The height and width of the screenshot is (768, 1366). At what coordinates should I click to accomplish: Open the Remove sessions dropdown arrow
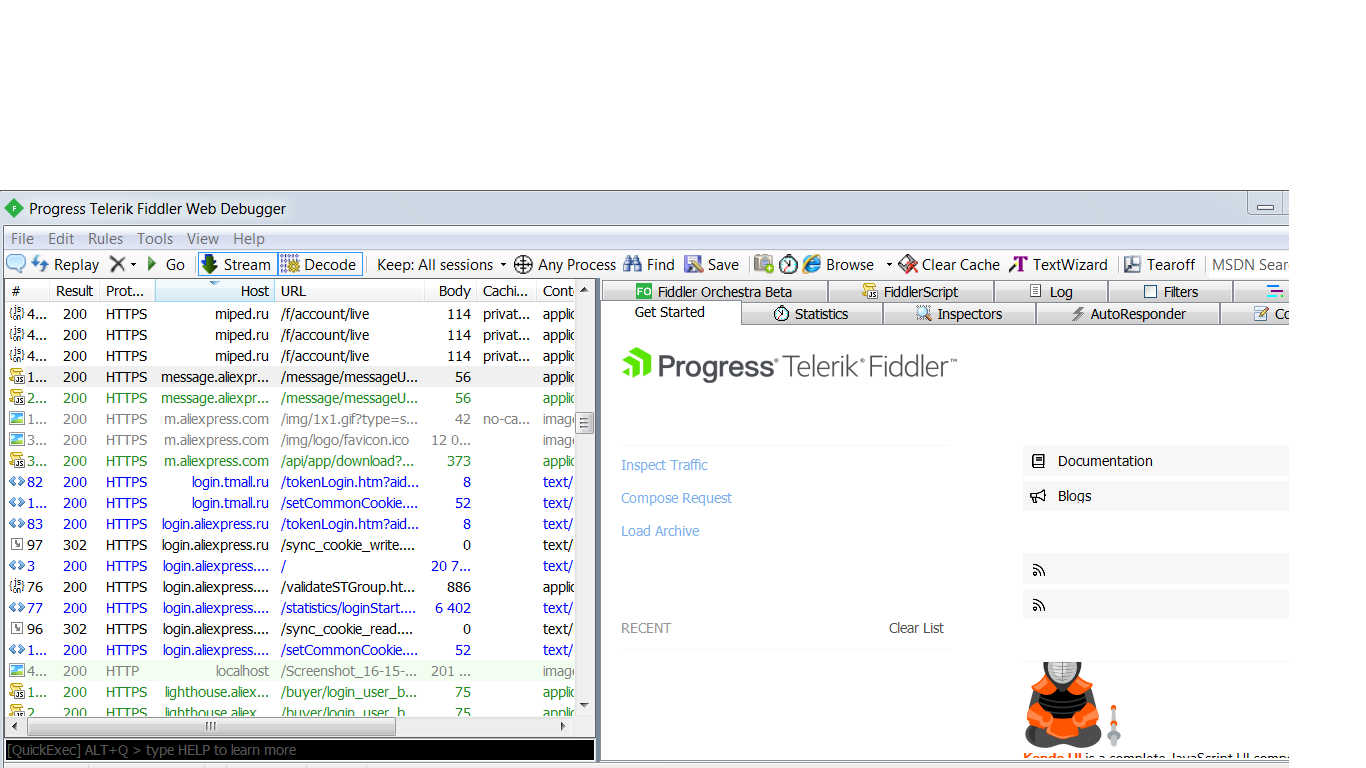[x=133, y=264]
